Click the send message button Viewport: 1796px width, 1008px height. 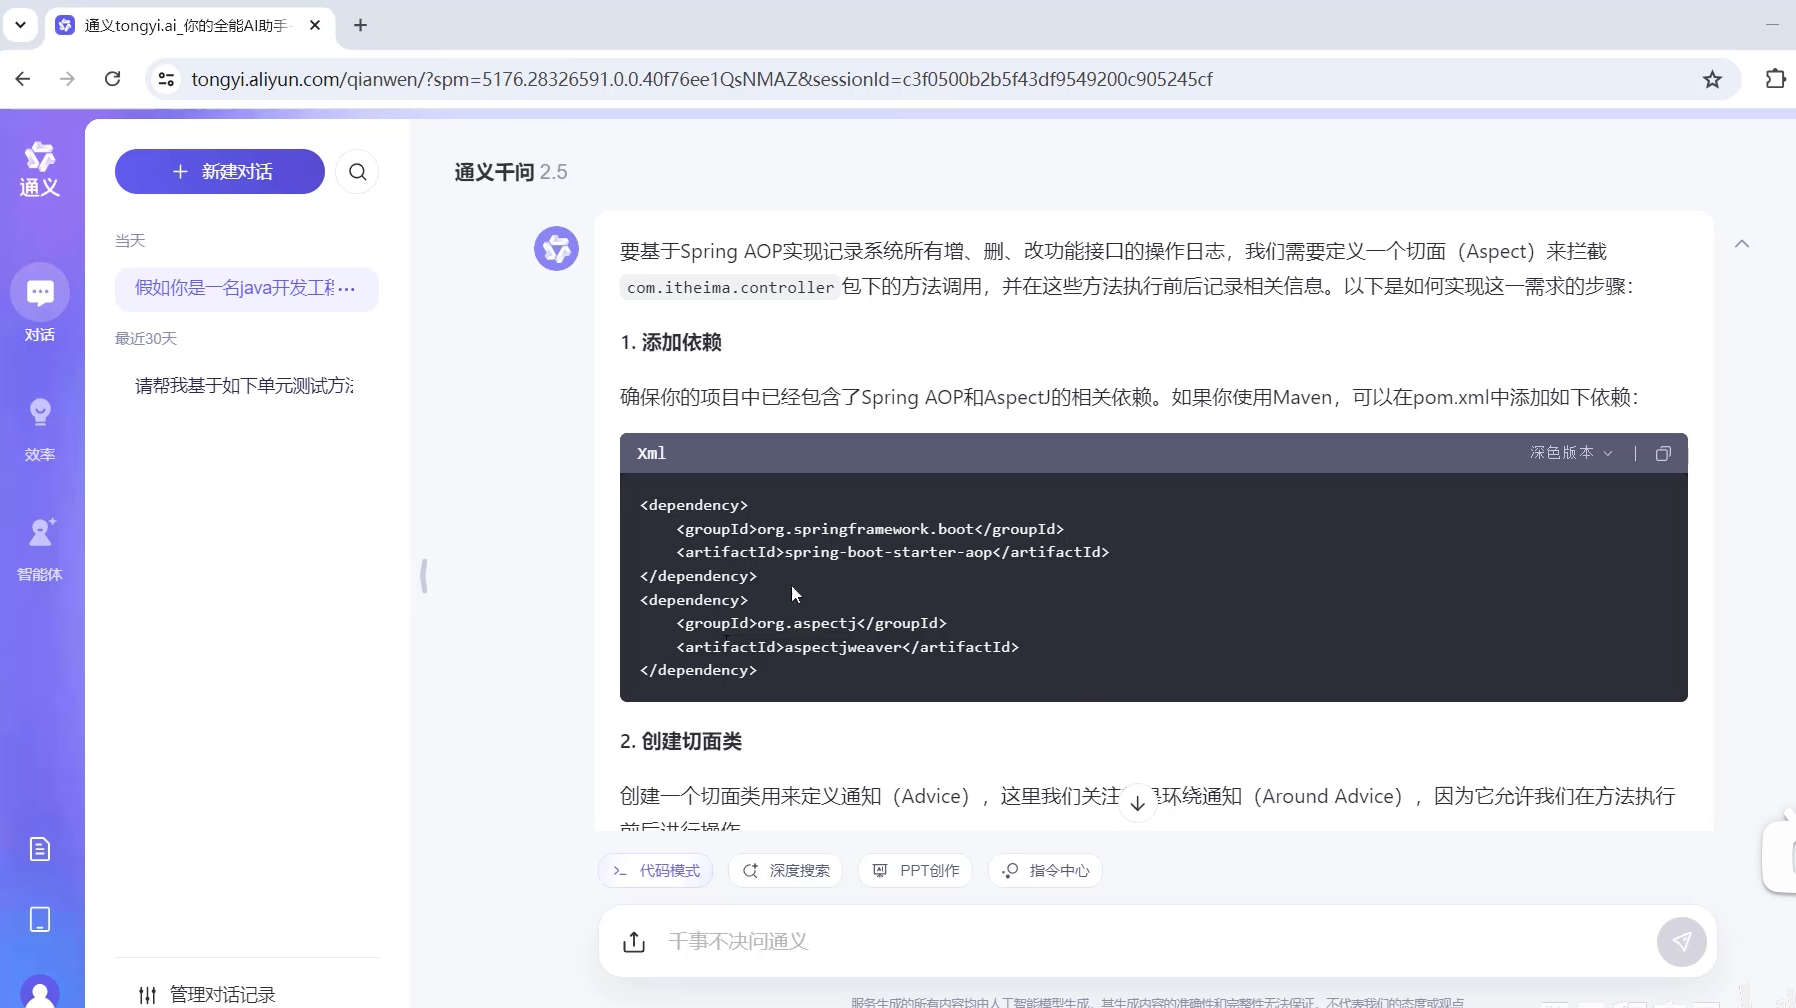tap(1682, 941)
